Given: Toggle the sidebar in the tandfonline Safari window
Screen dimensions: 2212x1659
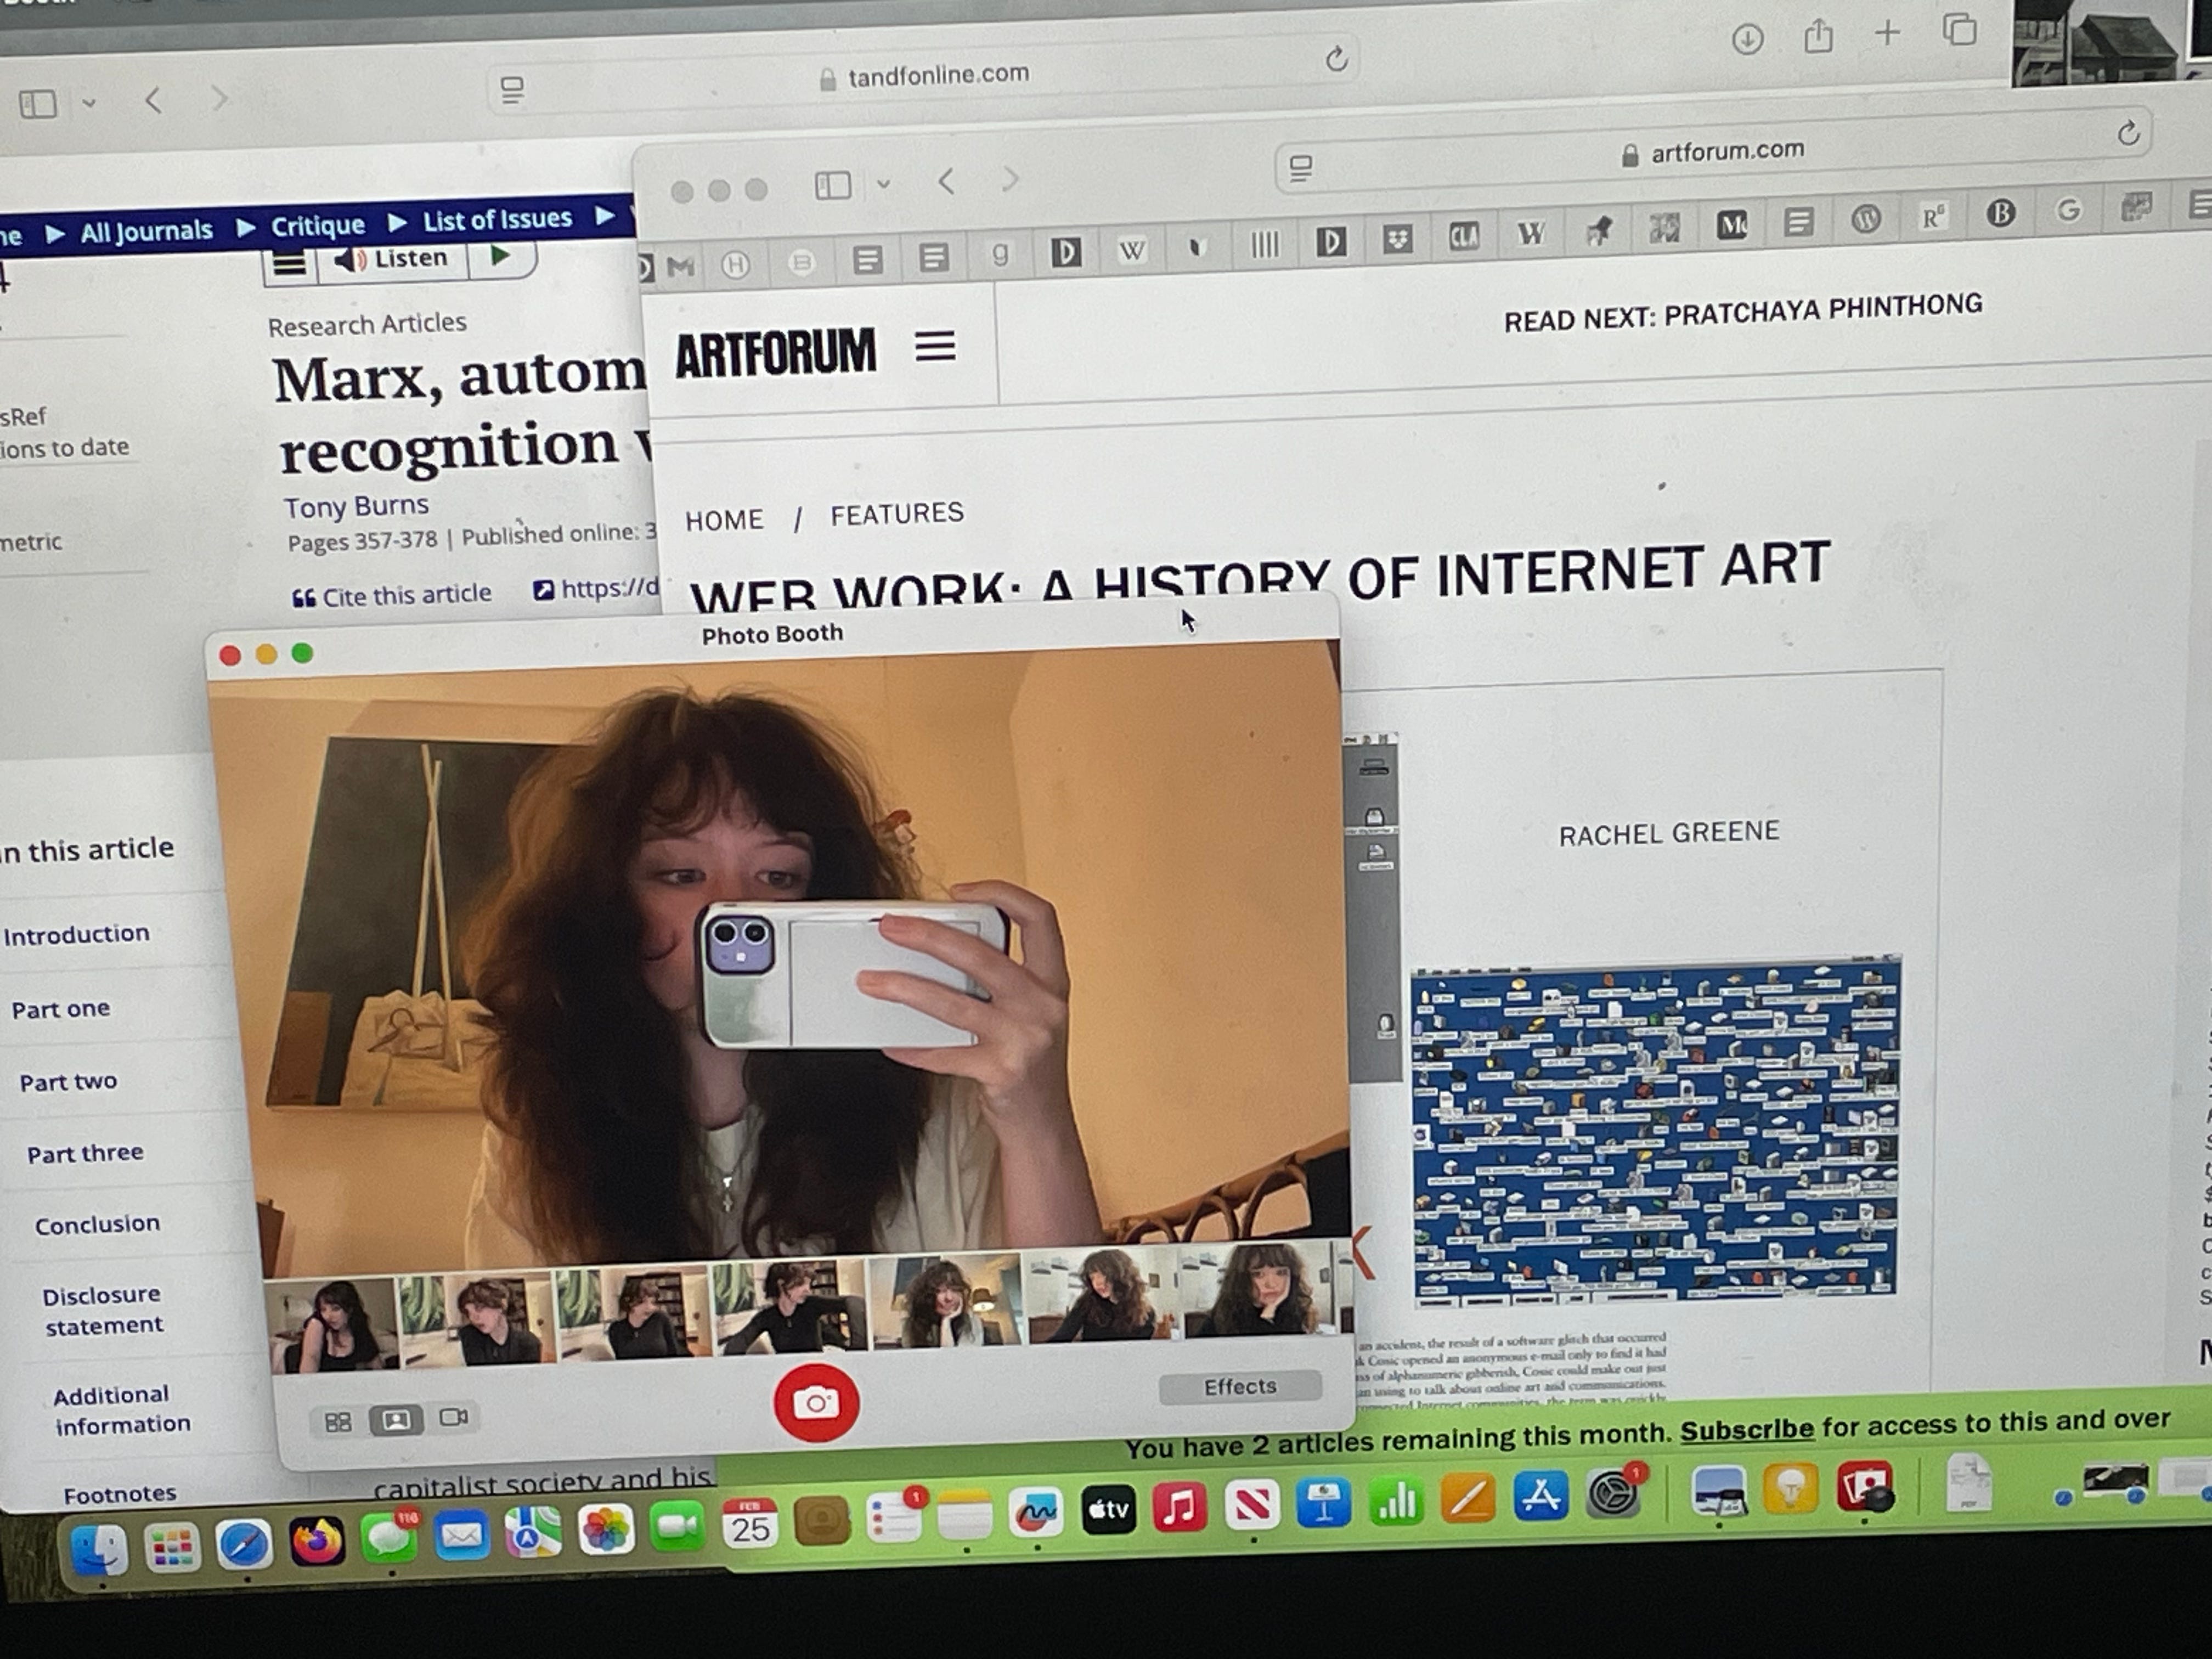Looking at the screenshot, I should pos(39,104).
